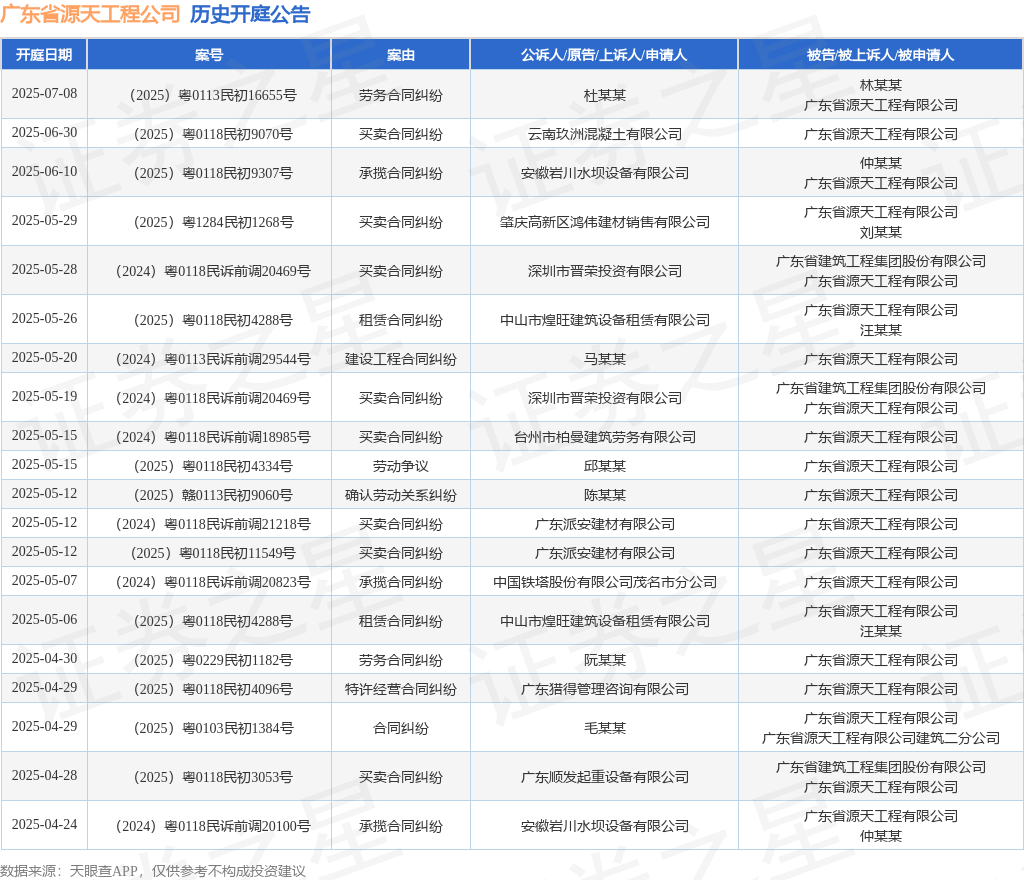Select the date 2025-05-28
Screen dimensions: 1024x880
[44, 270]
